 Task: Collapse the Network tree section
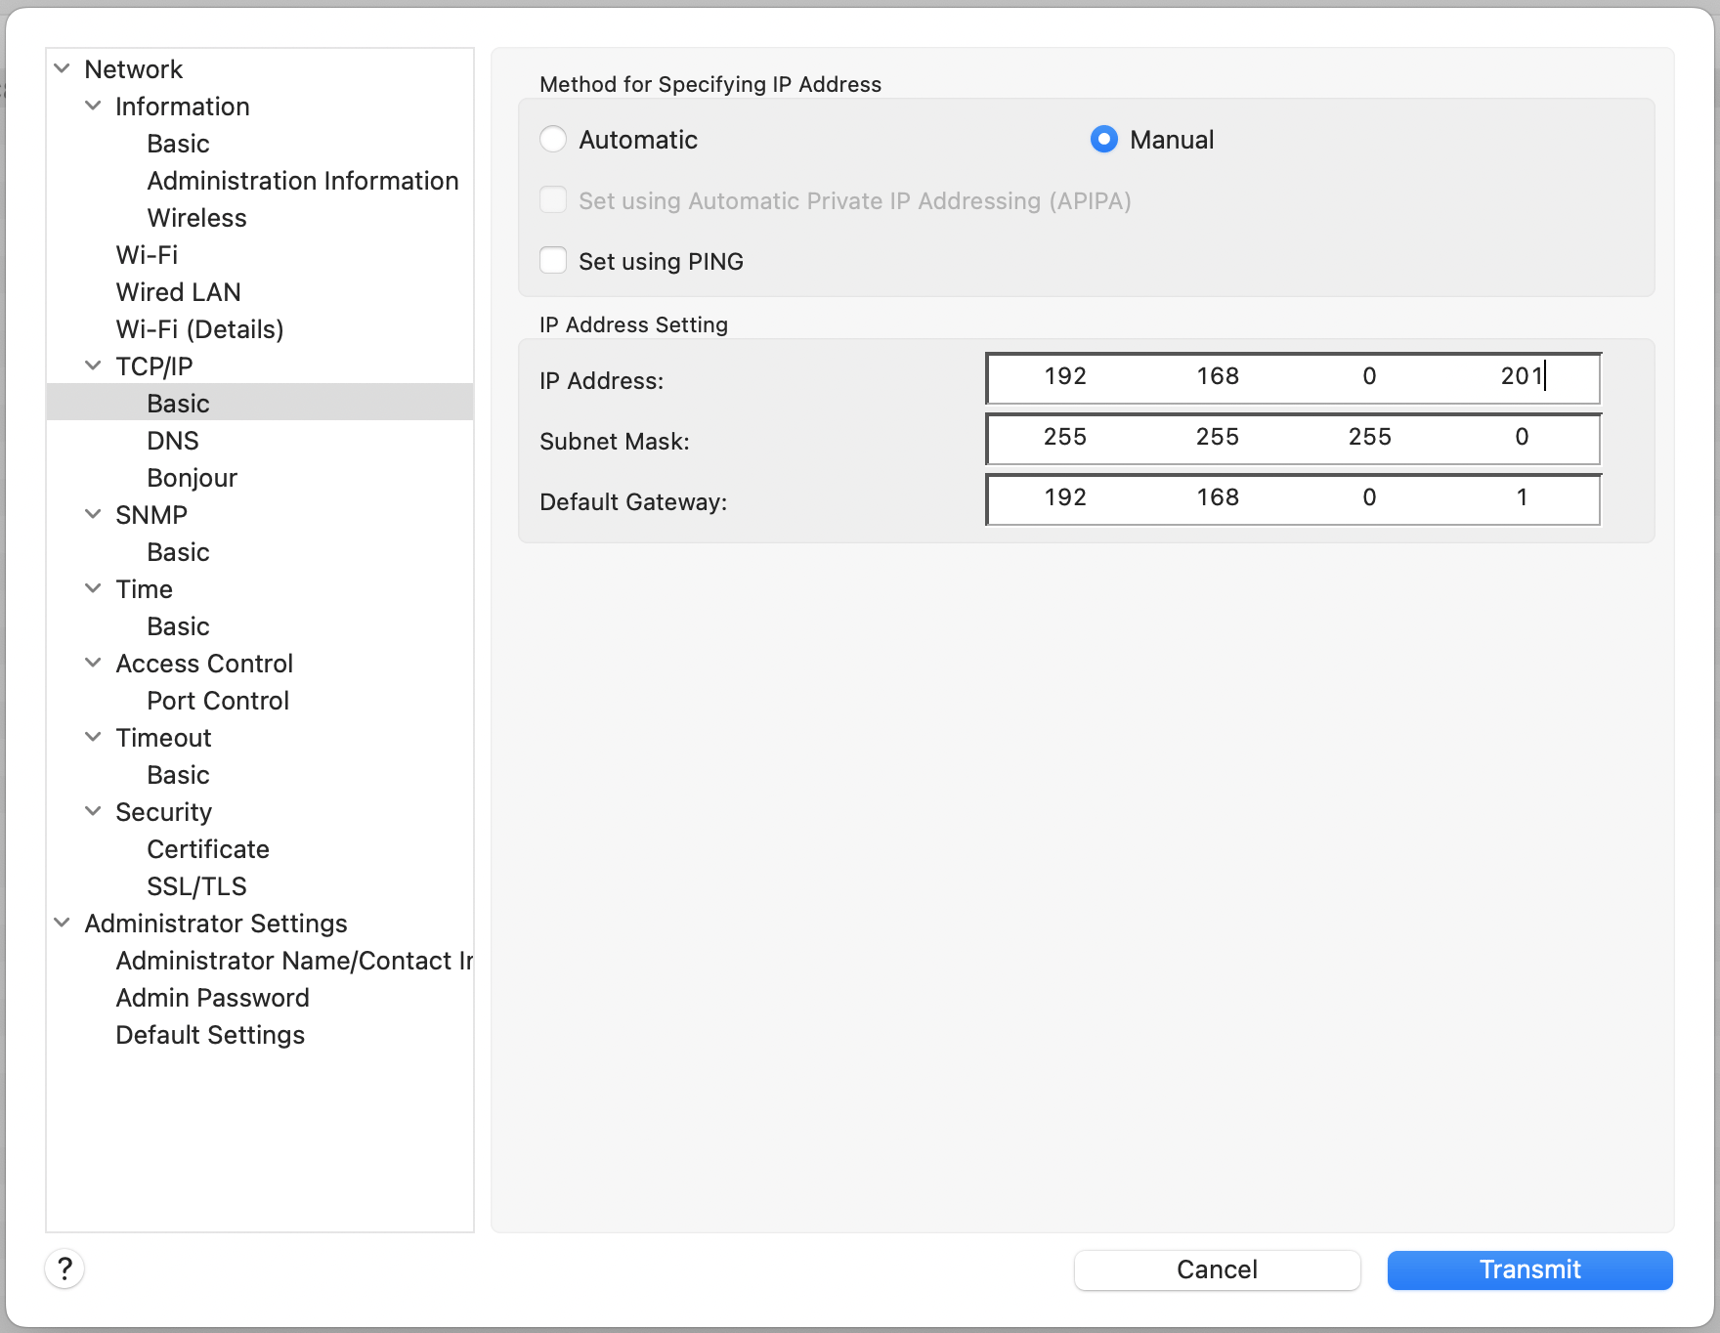point(62,68)
